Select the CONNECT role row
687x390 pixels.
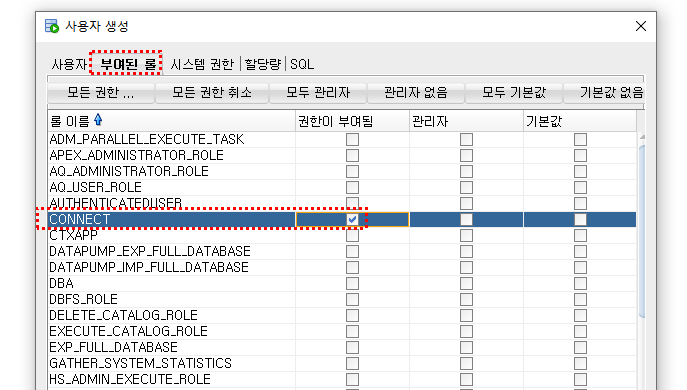tap(342, 220)
